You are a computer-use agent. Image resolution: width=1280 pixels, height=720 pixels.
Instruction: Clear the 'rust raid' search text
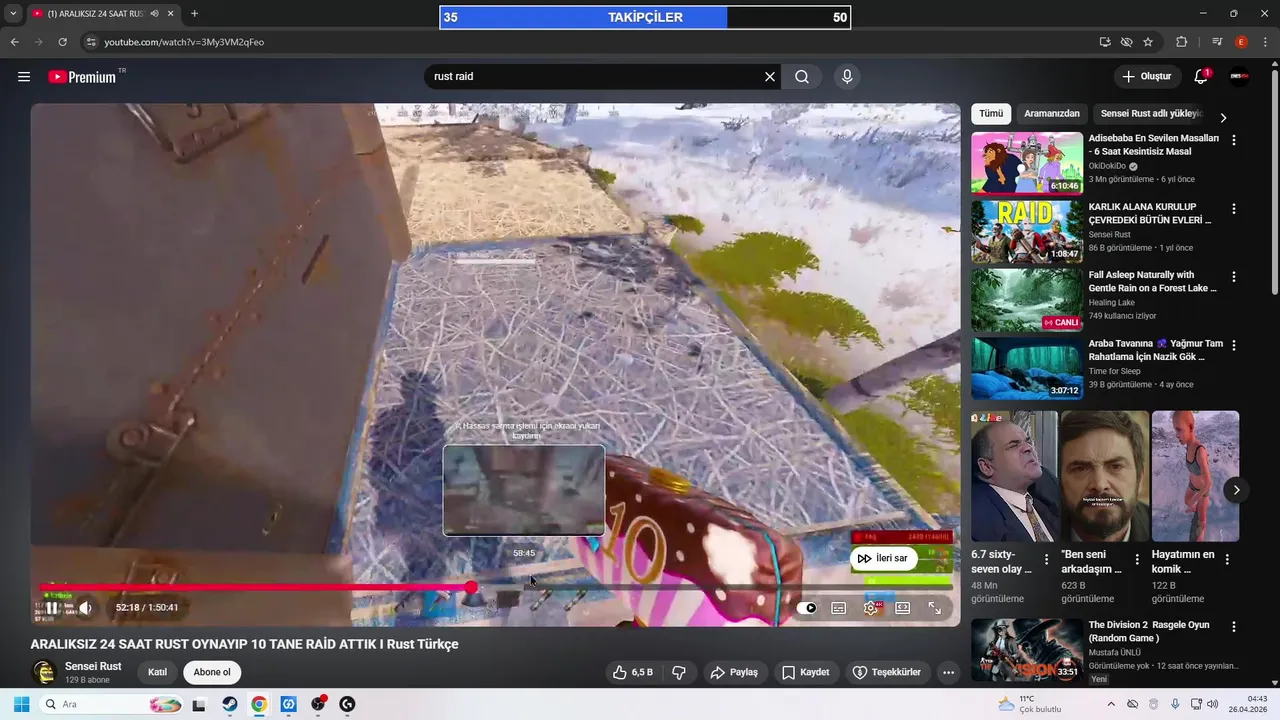coord(770,77)
